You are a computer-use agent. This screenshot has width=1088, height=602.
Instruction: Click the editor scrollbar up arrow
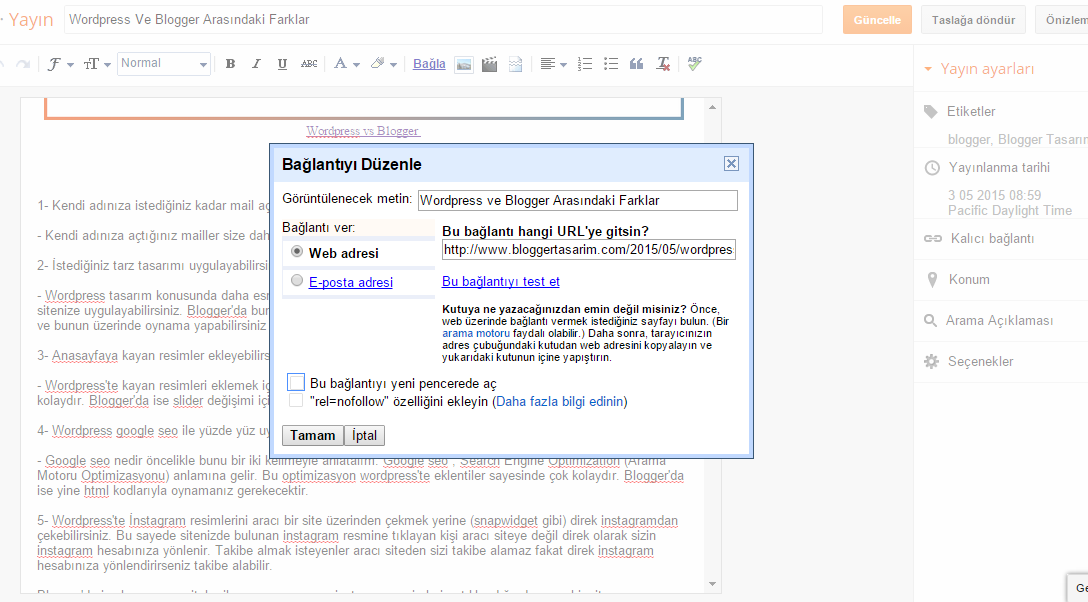pyautogui.click(x=713, y=108)
